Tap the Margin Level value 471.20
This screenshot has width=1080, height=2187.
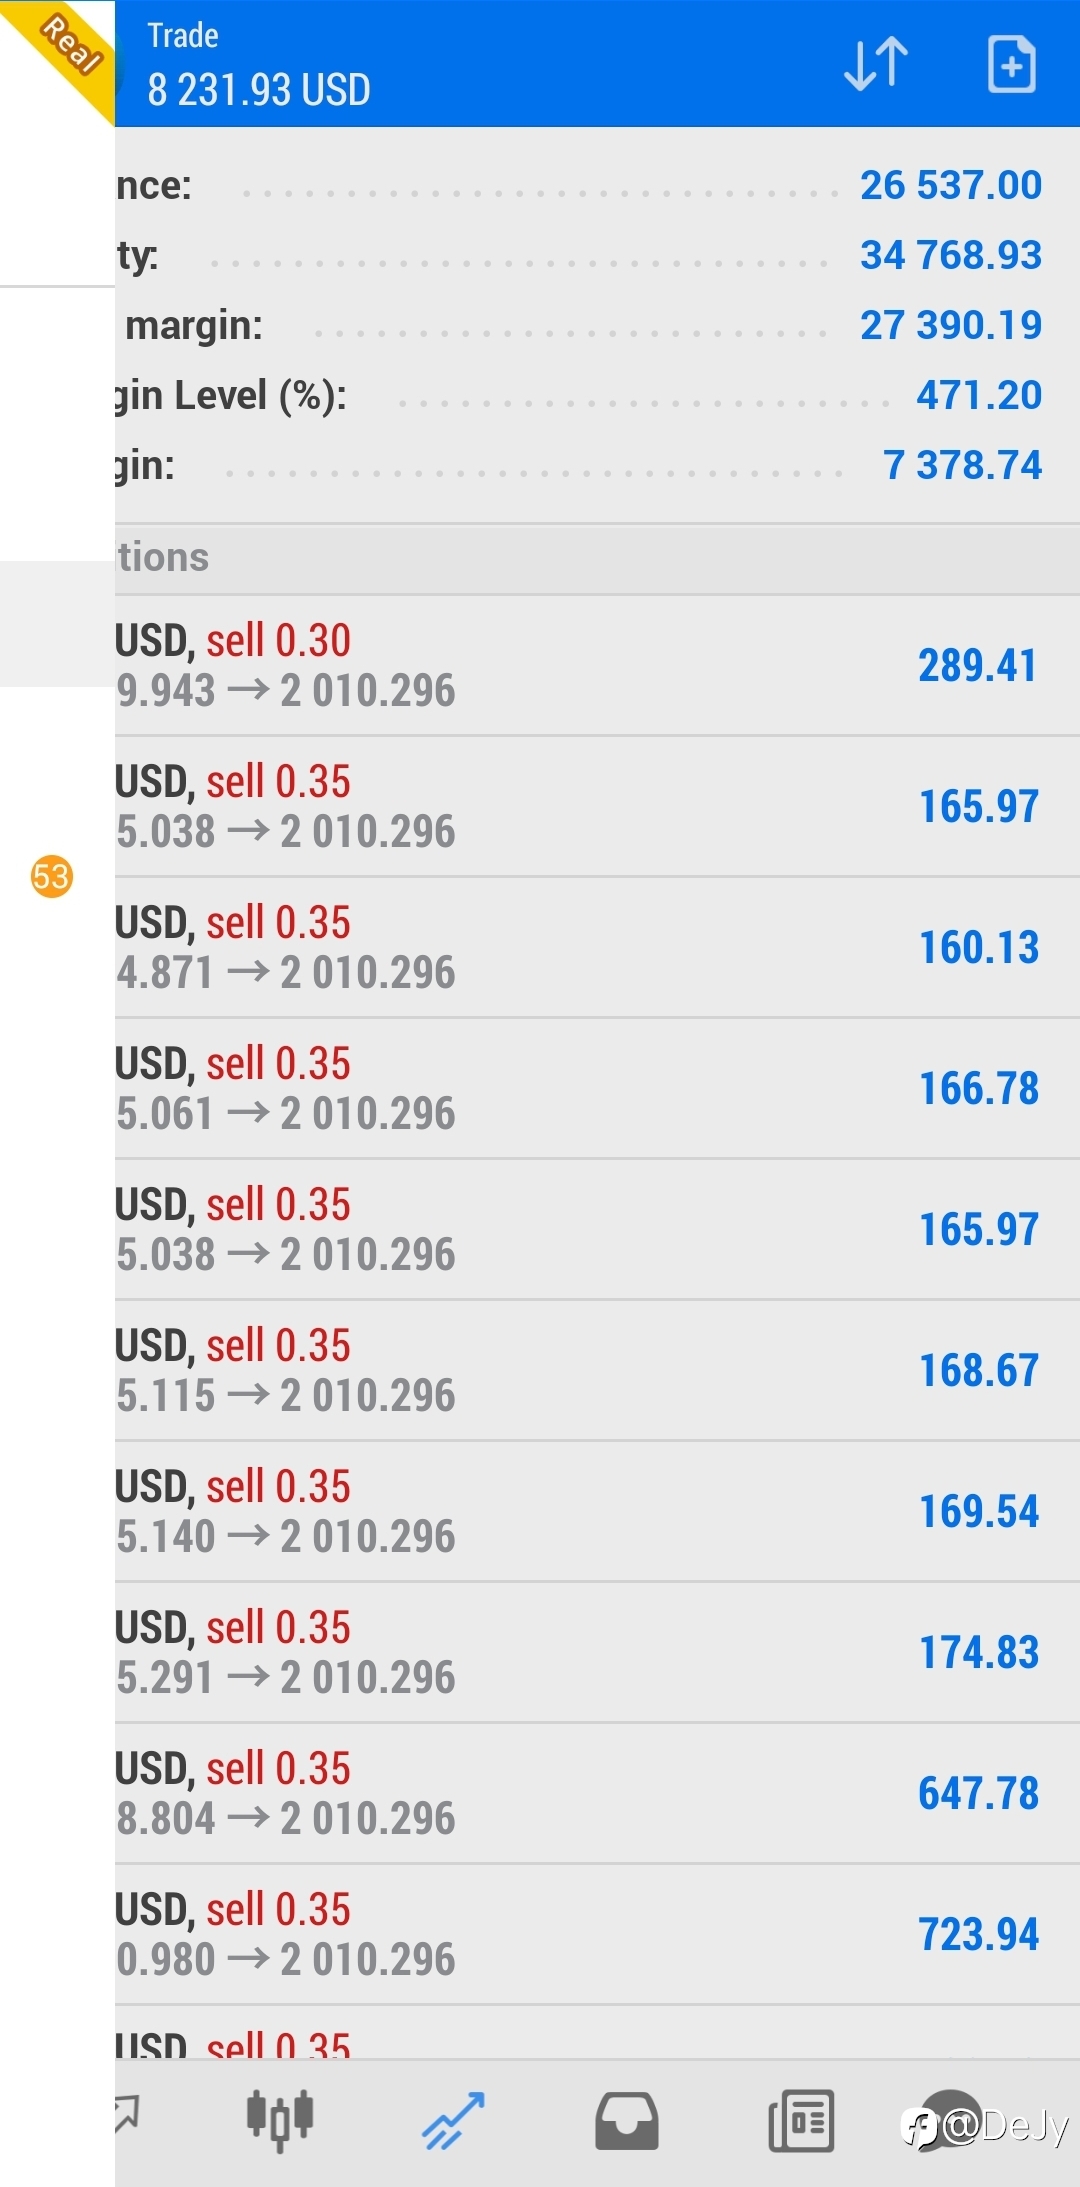click(x=979, y=395)
